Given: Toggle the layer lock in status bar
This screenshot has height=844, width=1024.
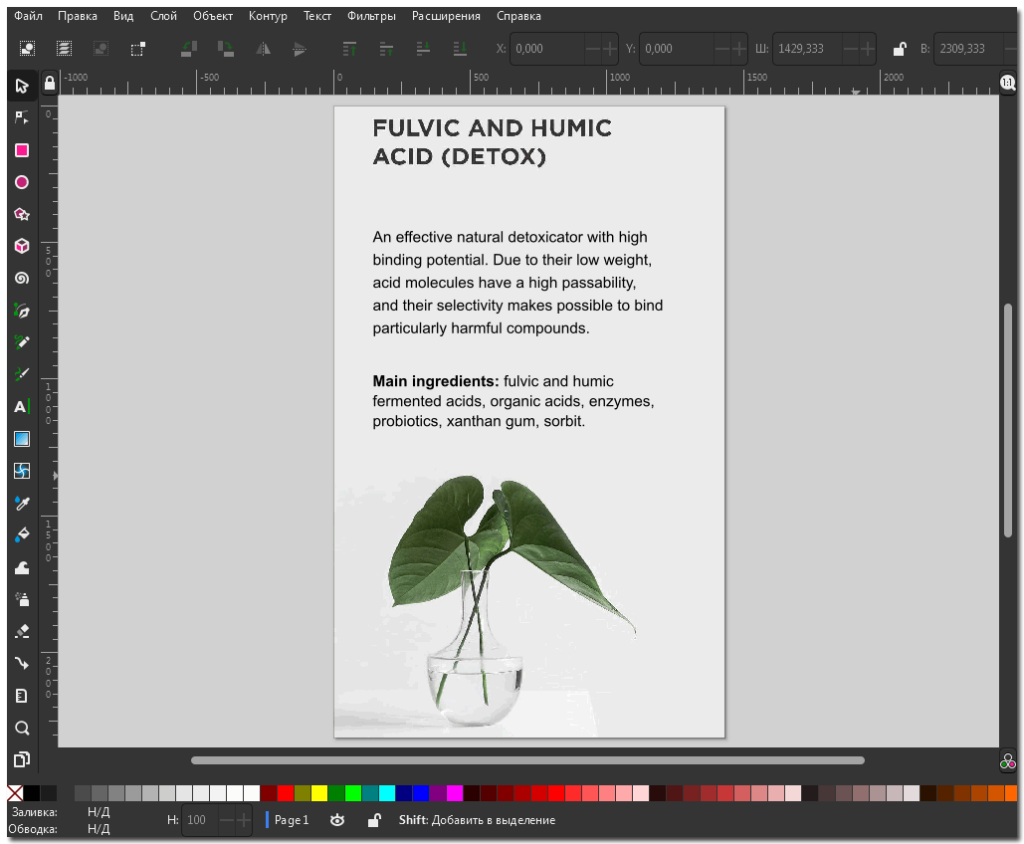Looking at the screenshot, I should tap(373, 820).
